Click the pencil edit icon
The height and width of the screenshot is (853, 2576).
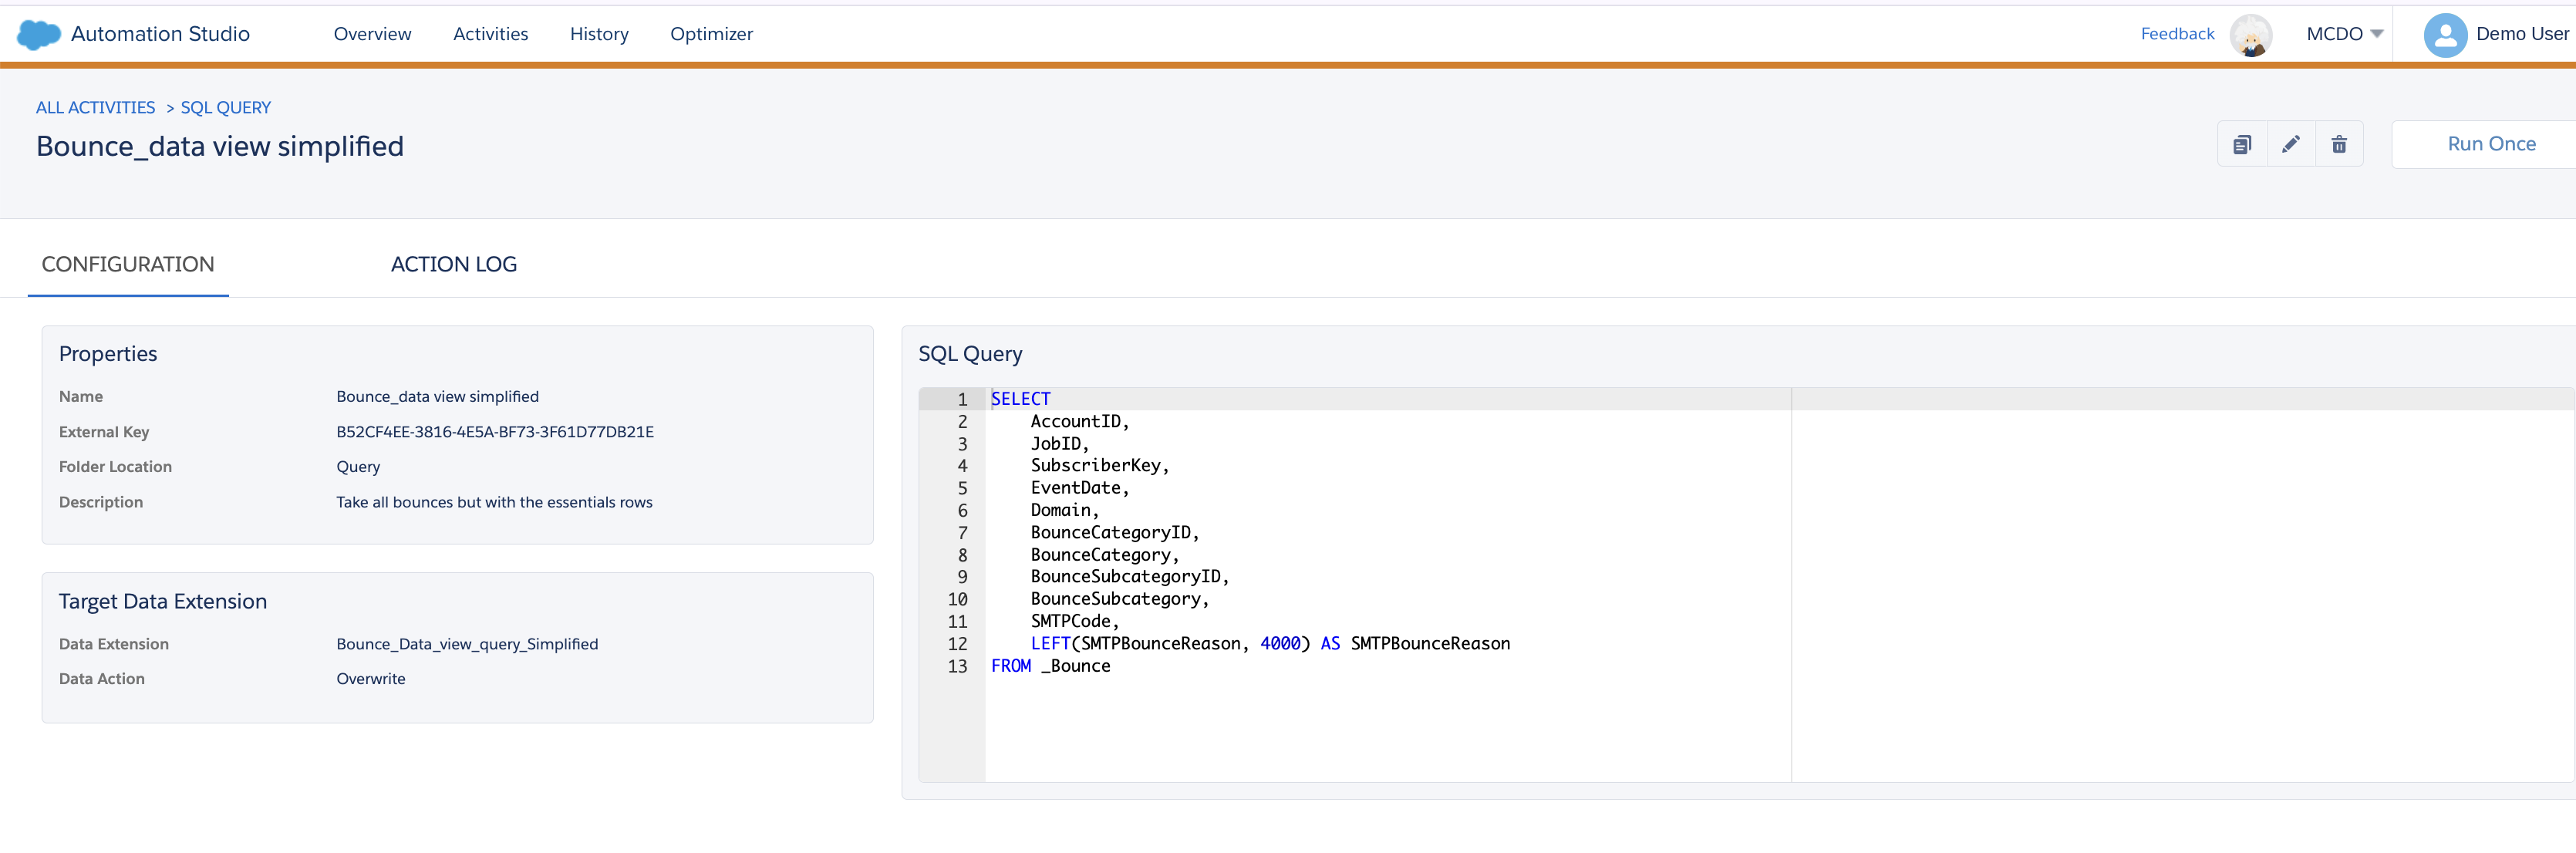point(2290,144)
